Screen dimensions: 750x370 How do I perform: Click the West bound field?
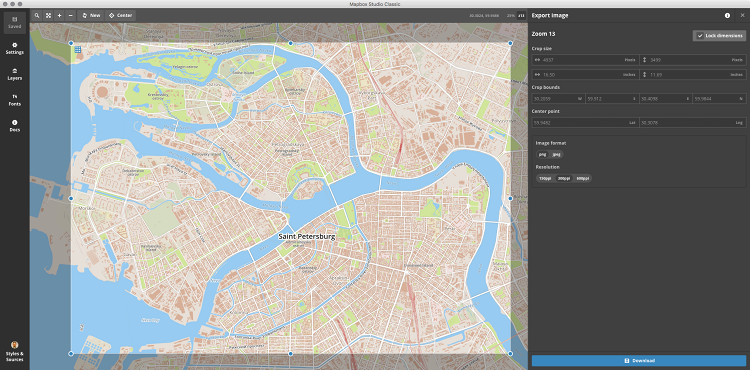(558, 98)
